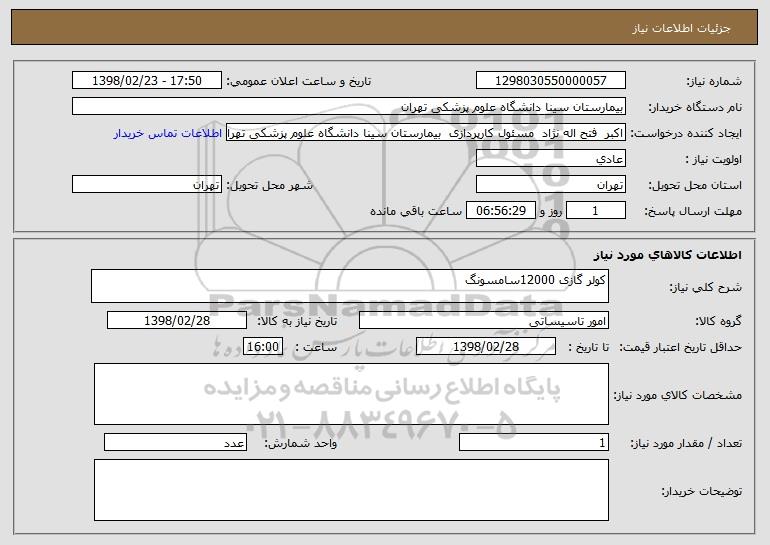Click the label مهلت ارسال پاسخ
The width and height of the screenshot is (770, 545).
click(693, 212)
